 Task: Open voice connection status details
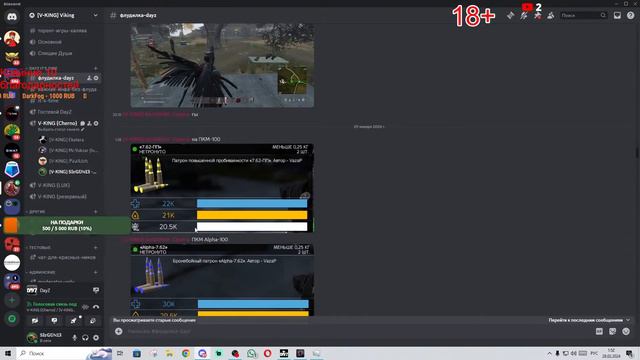(x=52, y=304)
